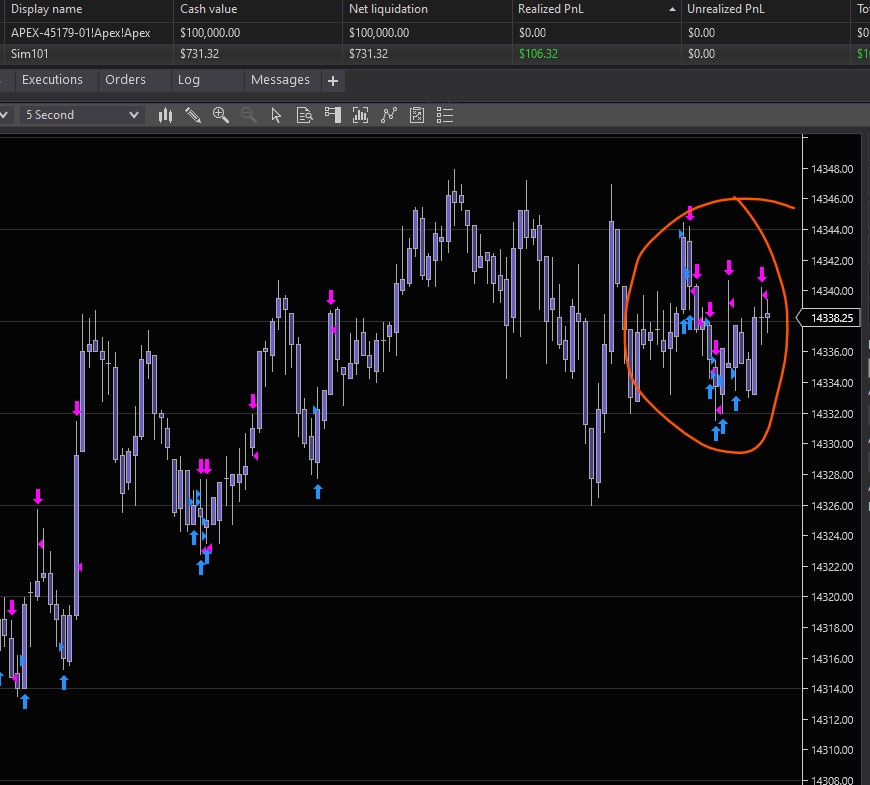This screenshot has height=785, width=870.
Task: Open the Properties list icon
Action: [x=445, y=115]
